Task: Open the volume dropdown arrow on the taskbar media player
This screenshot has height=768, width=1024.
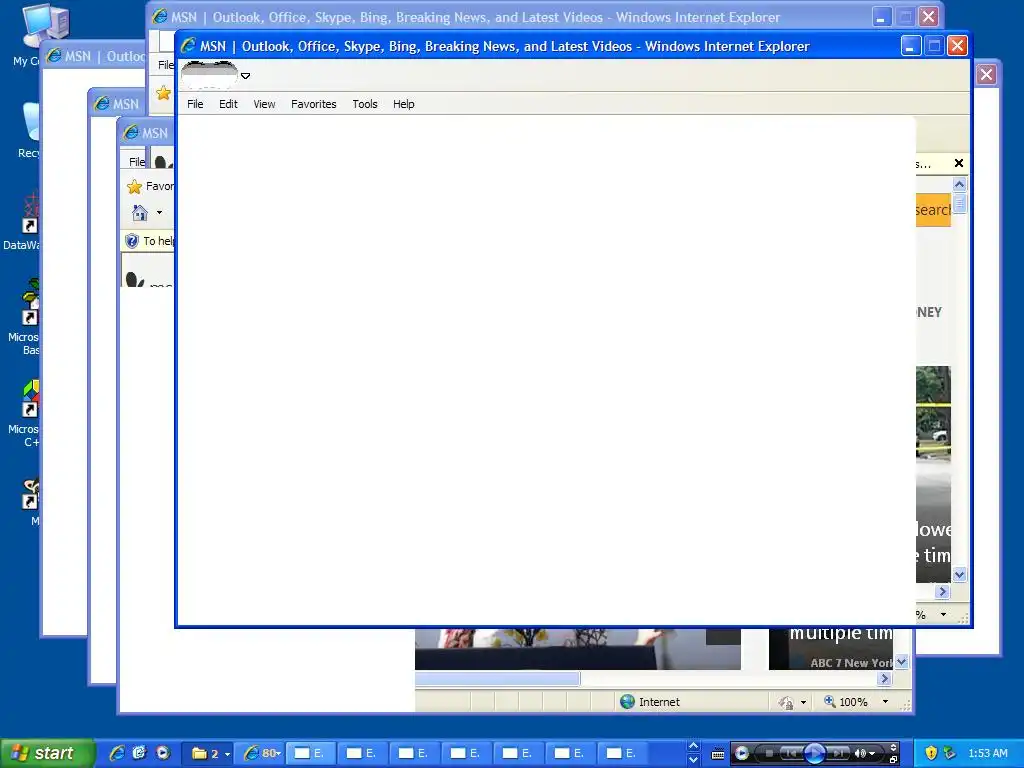Action: pyautogui.click(x=872, y=754)
